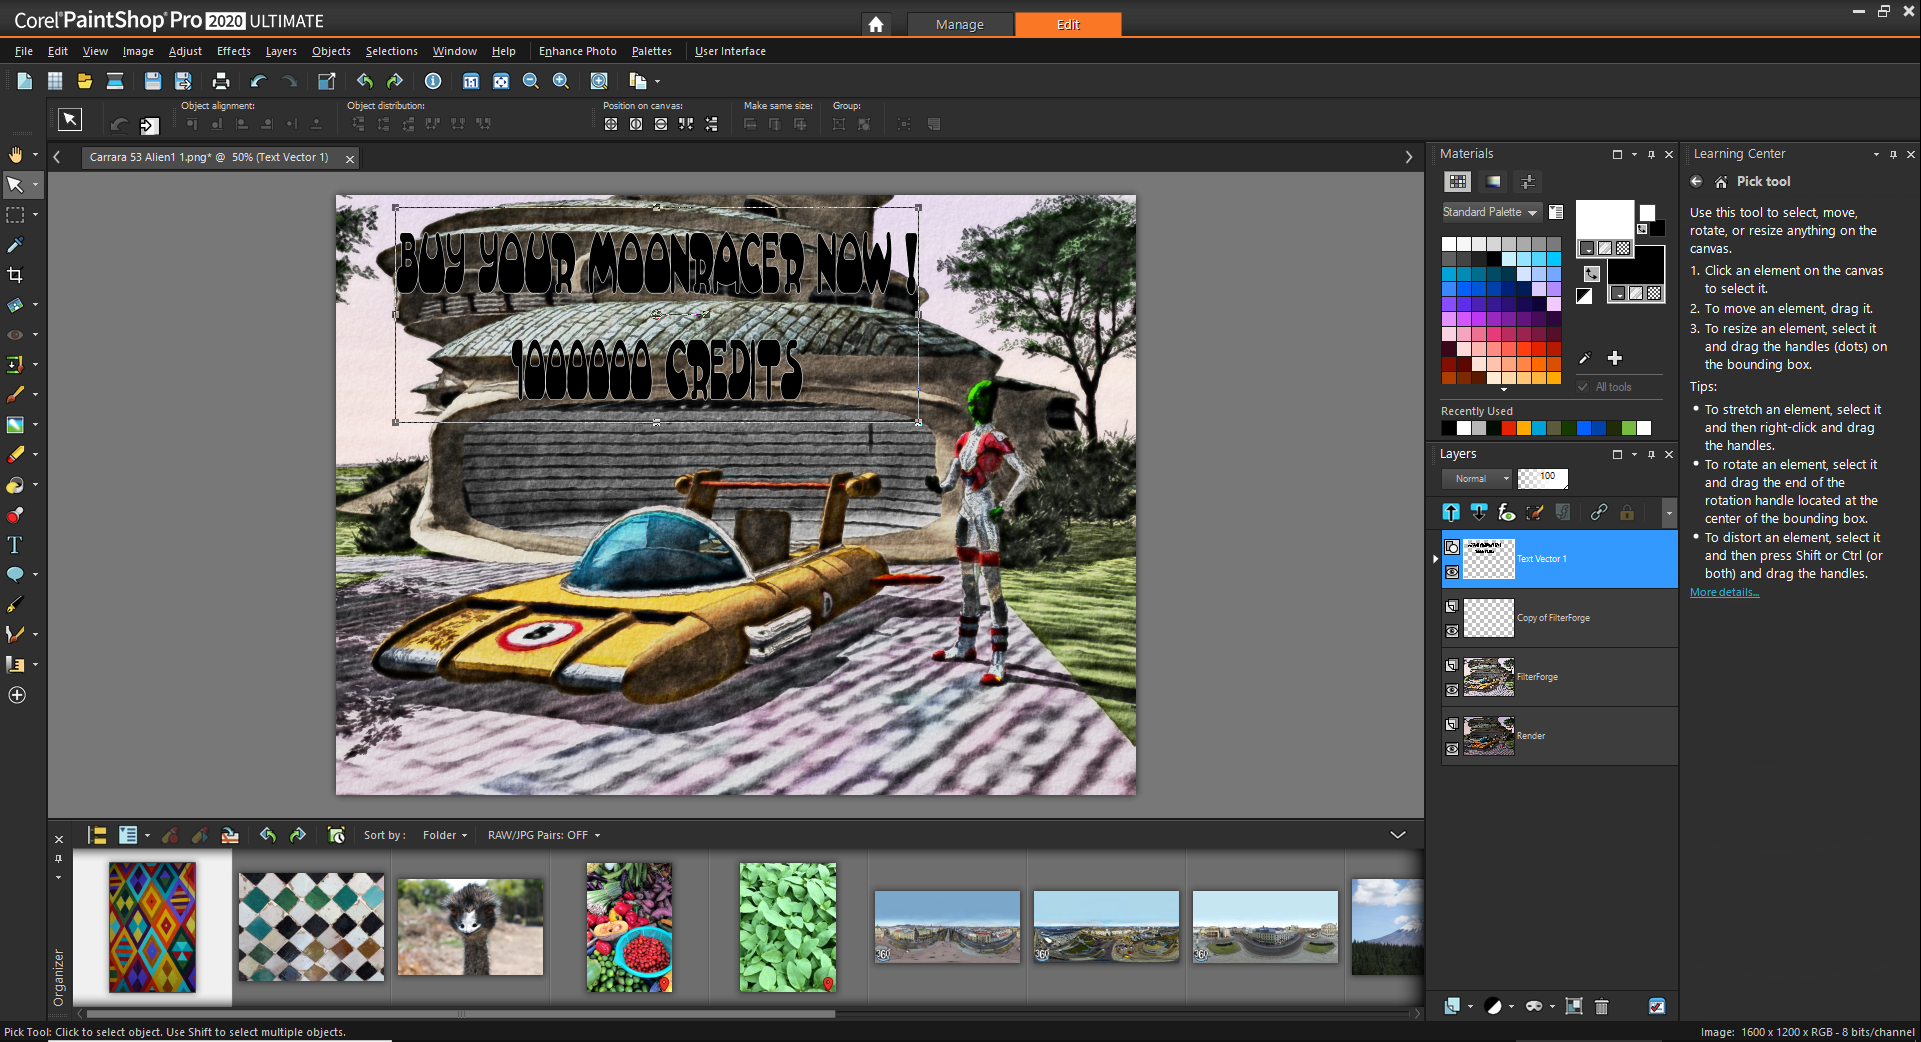The width and height of the screenshot is (1921, 1042).
Task: Open the Enhance Photo menu
Action: (578, 51)
